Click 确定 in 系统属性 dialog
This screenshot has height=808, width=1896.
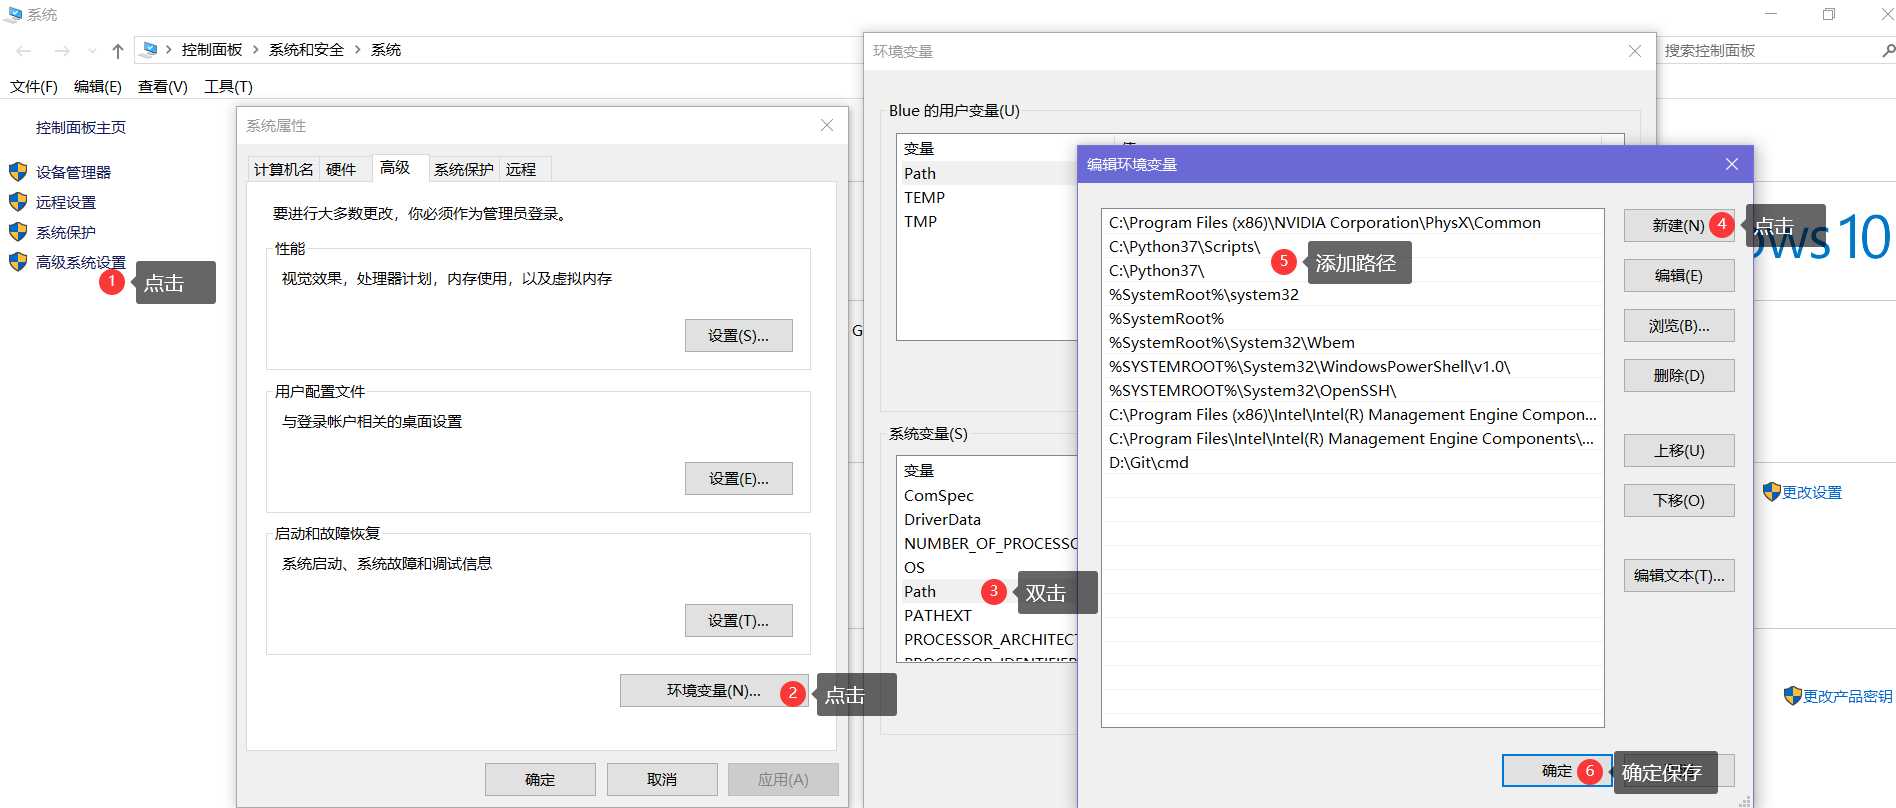coord(540,779)
